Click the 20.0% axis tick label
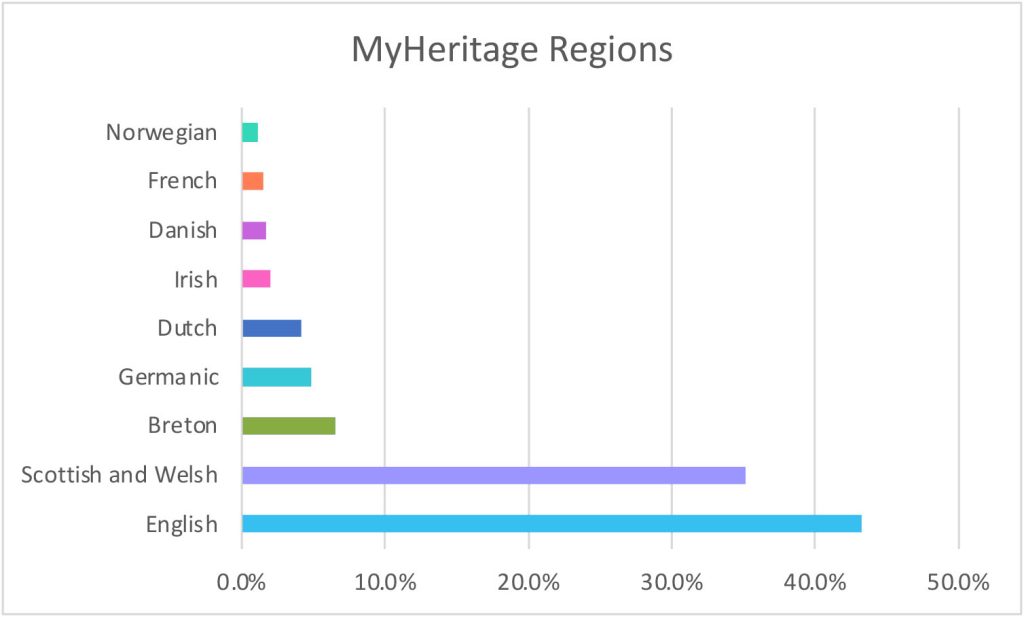The image size is (1024, 617). pyautogui.click(x=528, y=581)
